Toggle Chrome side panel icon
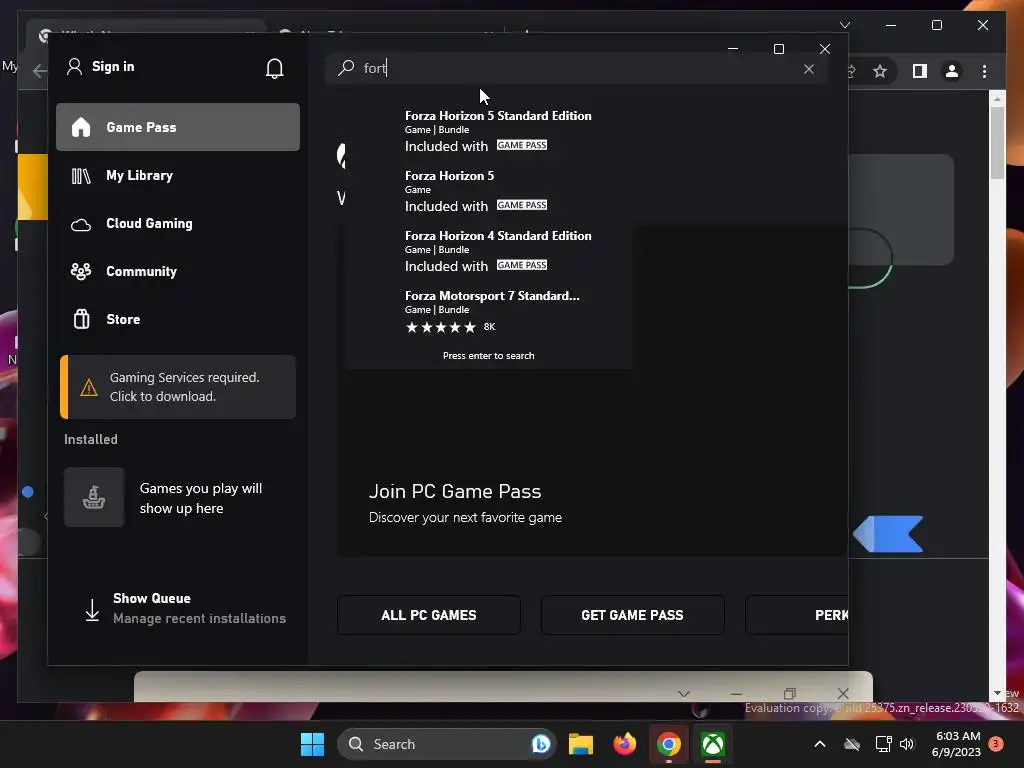 click(920, 71)
